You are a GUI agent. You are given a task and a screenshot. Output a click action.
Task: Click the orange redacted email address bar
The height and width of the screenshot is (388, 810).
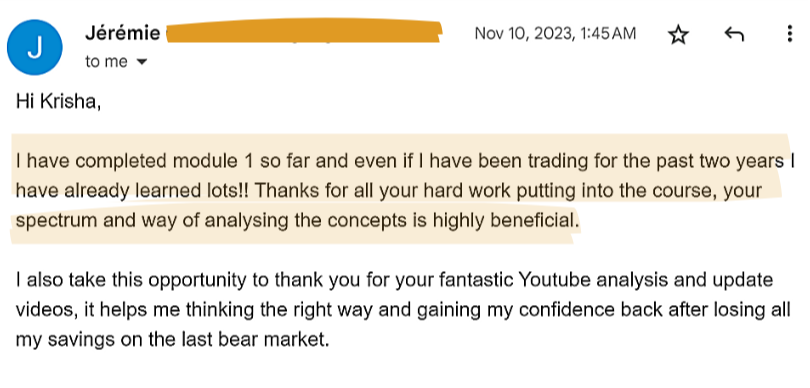[304, 32]
